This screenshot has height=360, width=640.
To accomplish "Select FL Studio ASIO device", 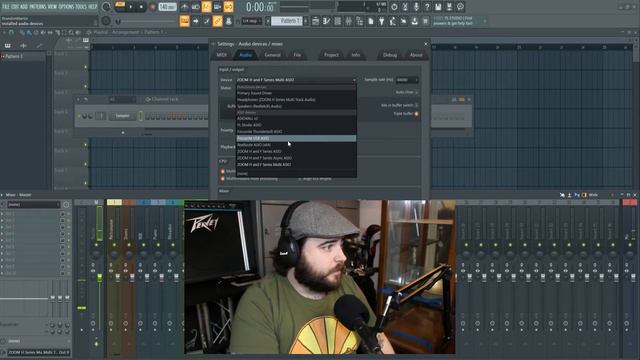I will point(296,125).
